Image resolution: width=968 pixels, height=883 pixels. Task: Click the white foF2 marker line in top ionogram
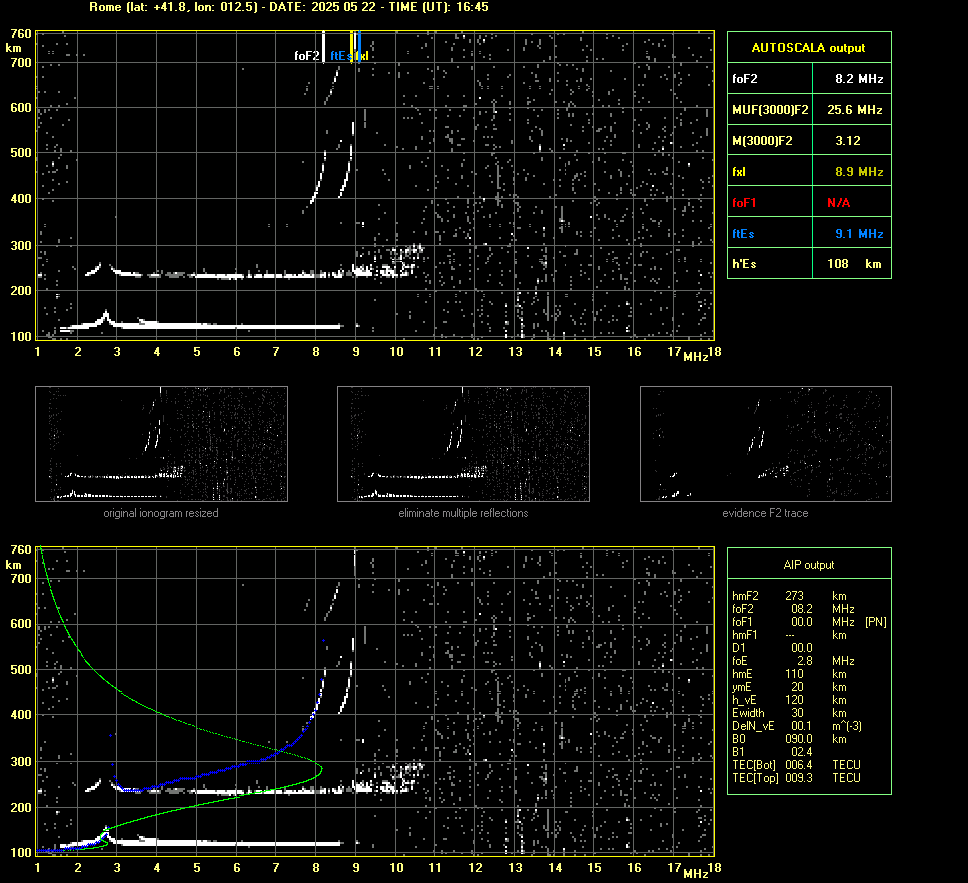tap(323, 46)
